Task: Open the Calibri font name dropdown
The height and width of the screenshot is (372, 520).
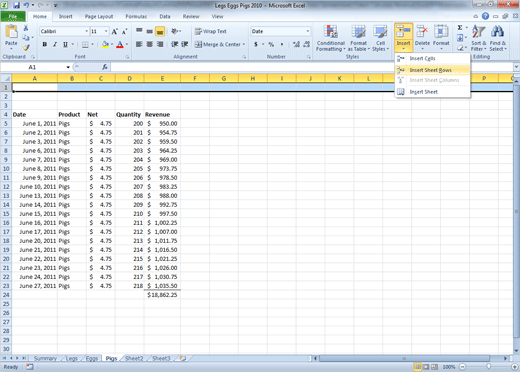Action: (x=87, y=31)
